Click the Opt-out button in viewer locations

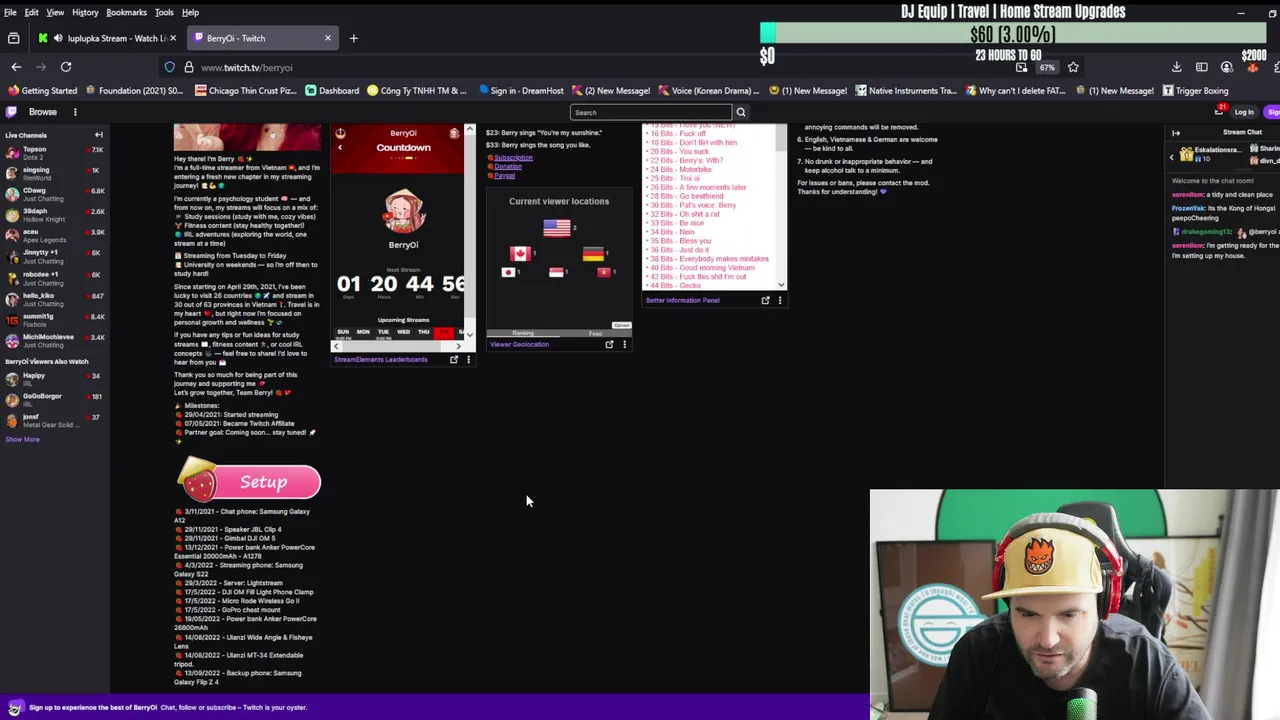tap(622, 325)
